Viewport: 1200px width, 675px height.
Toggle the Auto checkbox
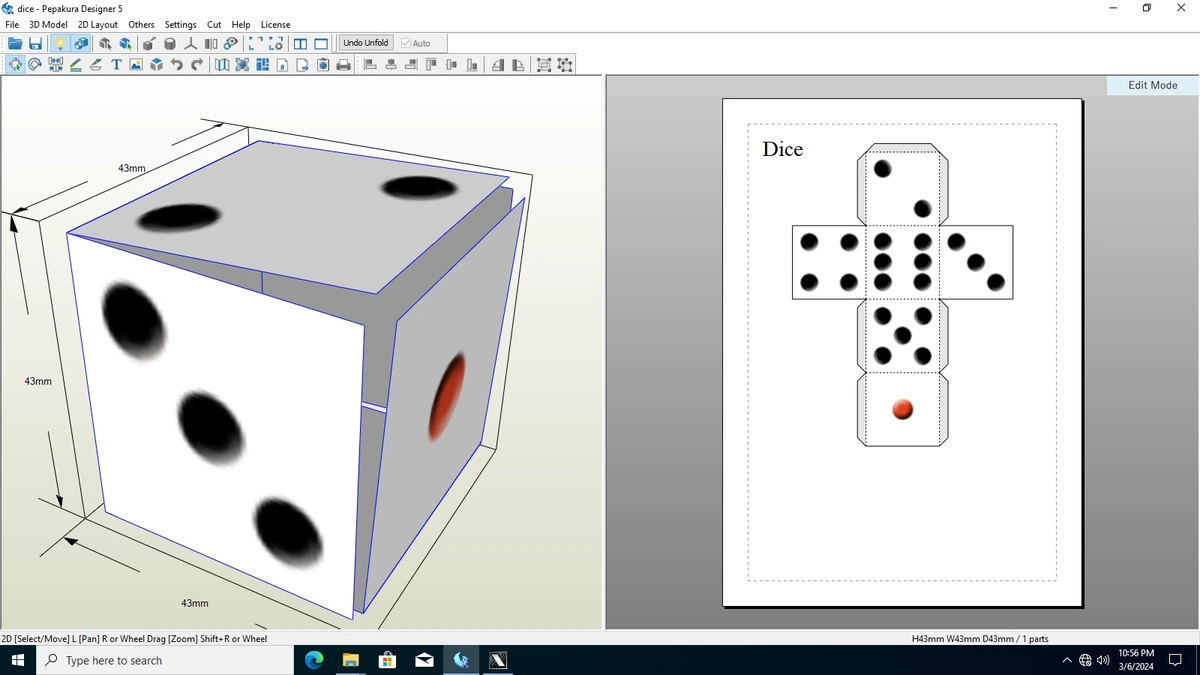(416, 43)
